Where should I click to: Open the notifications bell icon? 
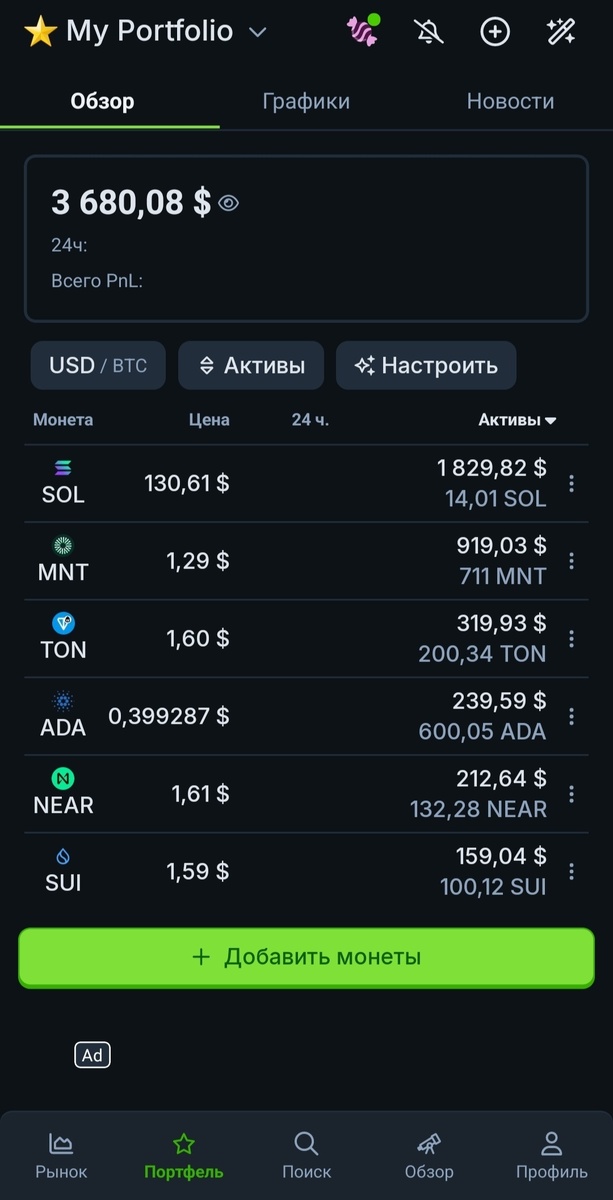tap(428, 31)
